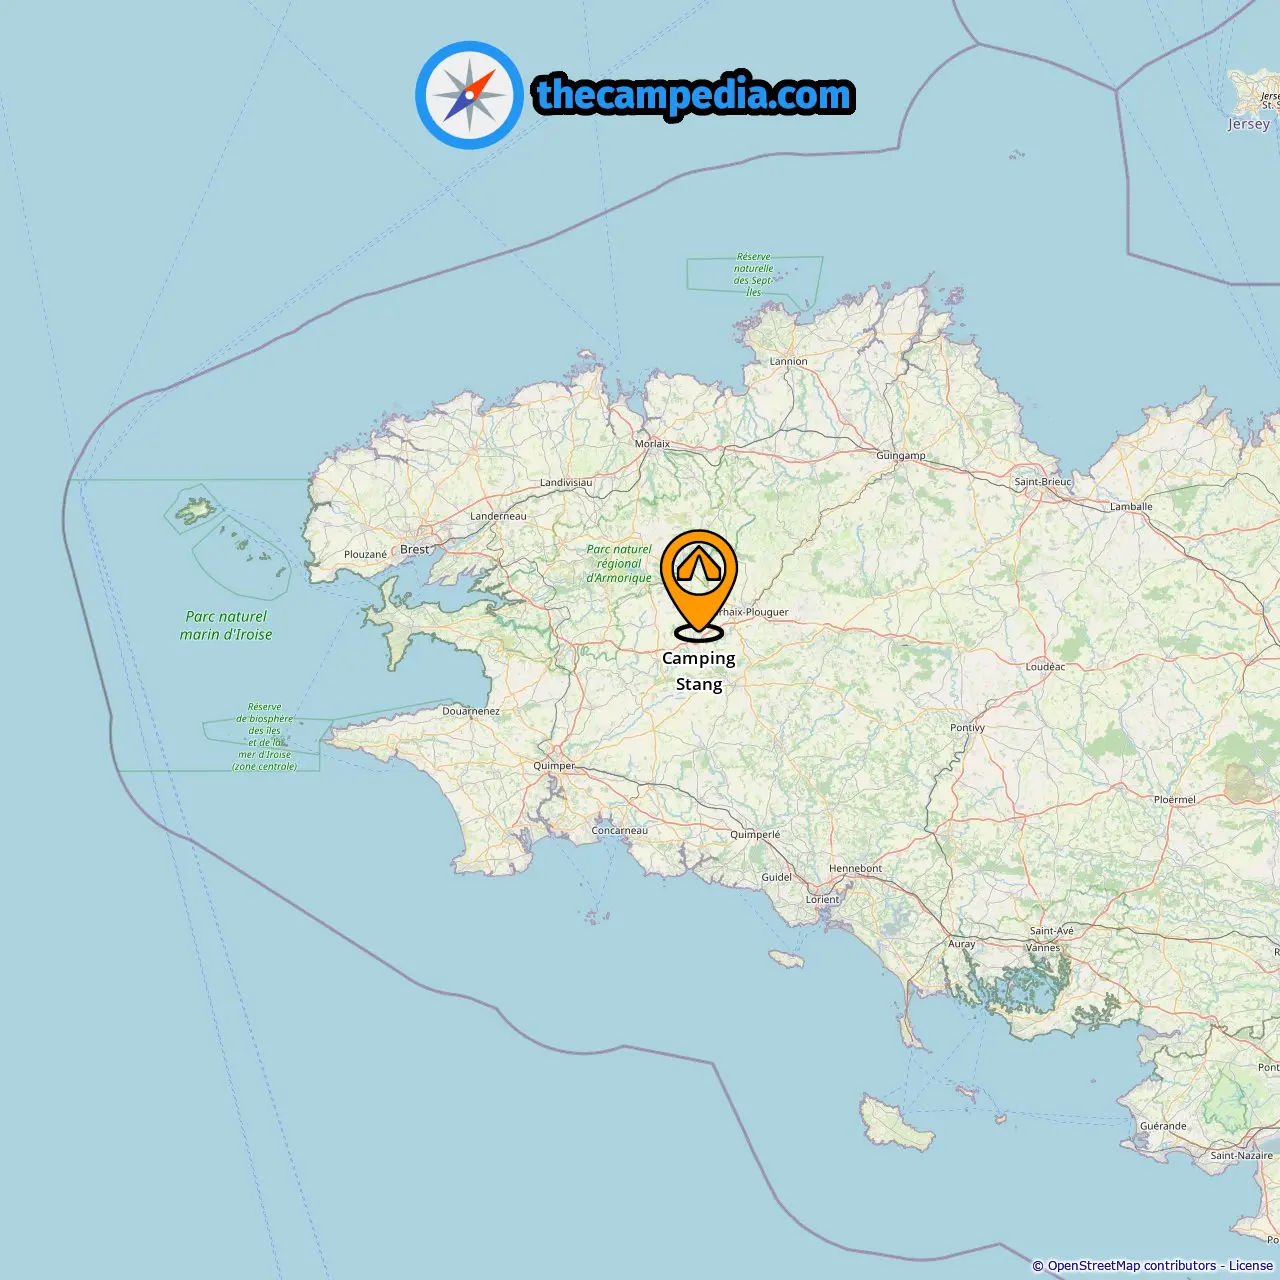Click the Brest city label
Viewport: 1280px width, 1280px height.
click(414, 549)
